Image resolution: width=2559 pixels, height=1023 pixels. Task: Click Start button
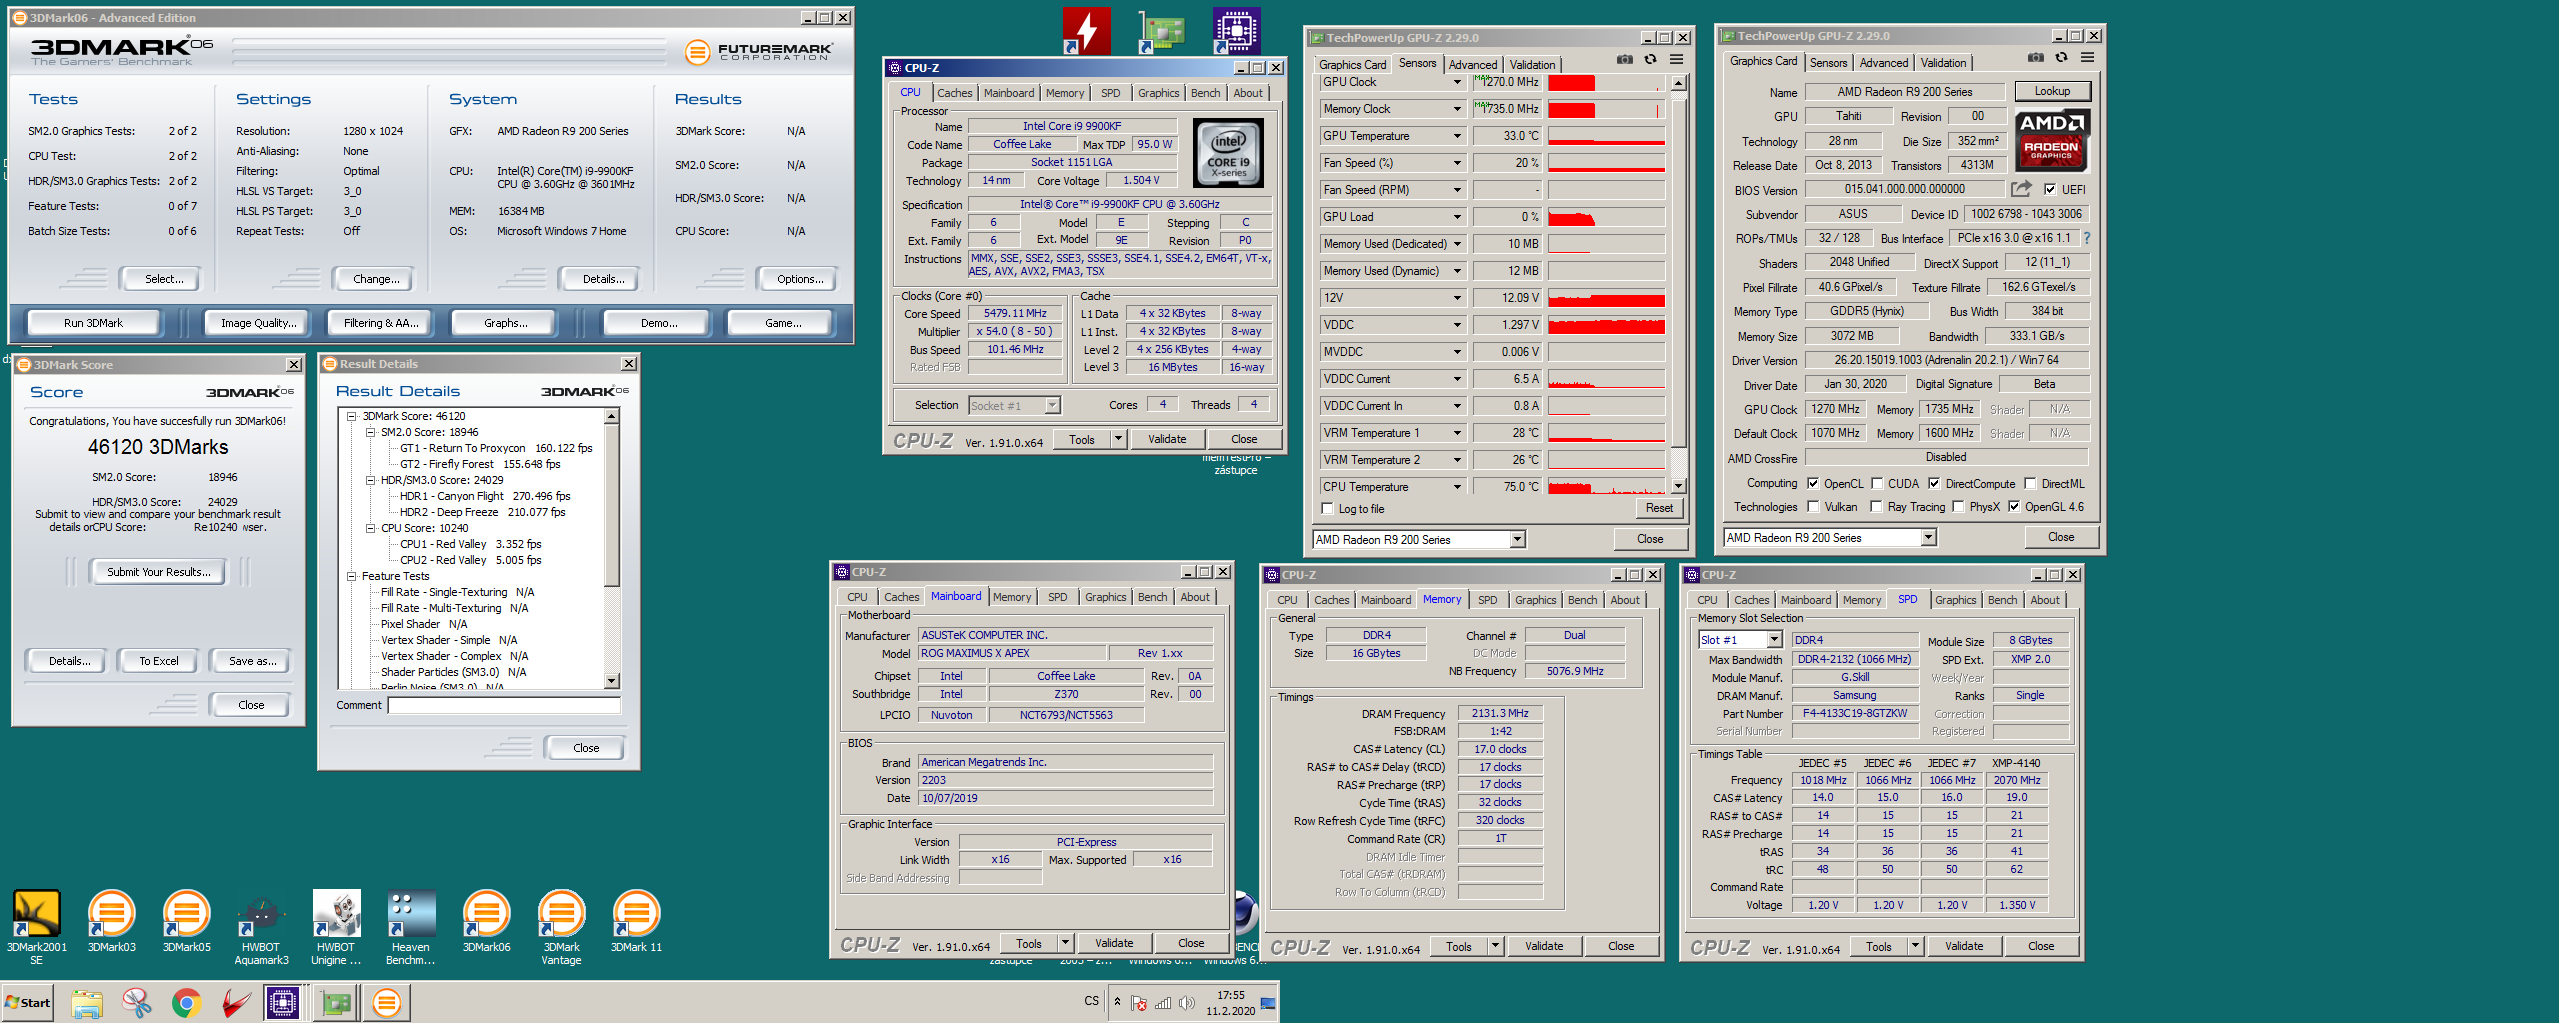(x=28, y=1002)
